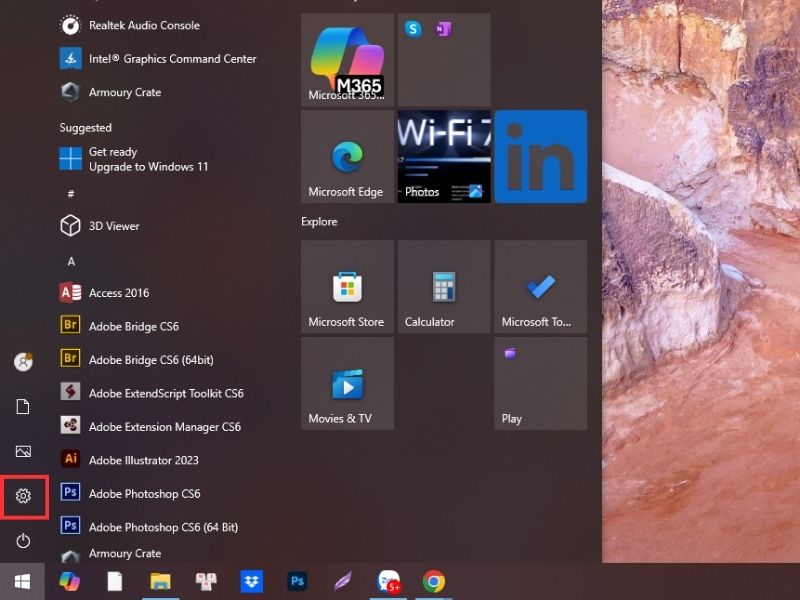The image size is (800, 600).
Task: Expand the Skype and OneNote tile folder
Action: [443, 60]
